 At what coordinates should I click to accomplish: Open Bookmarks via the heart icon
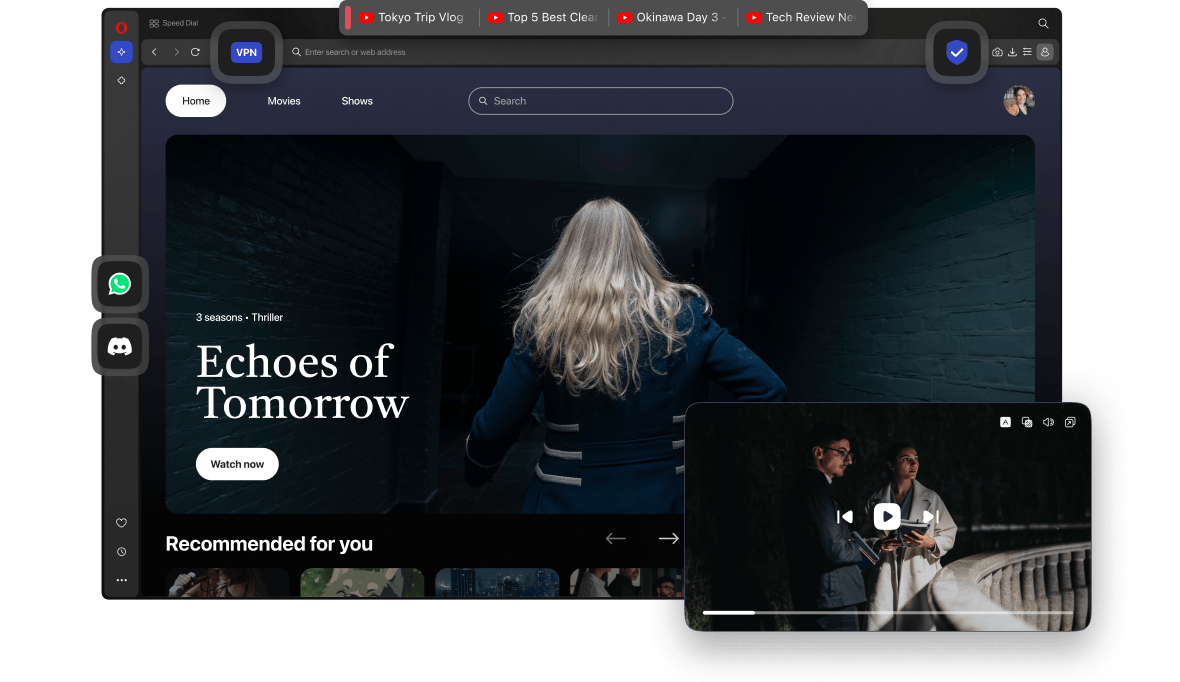click(121, 523)
